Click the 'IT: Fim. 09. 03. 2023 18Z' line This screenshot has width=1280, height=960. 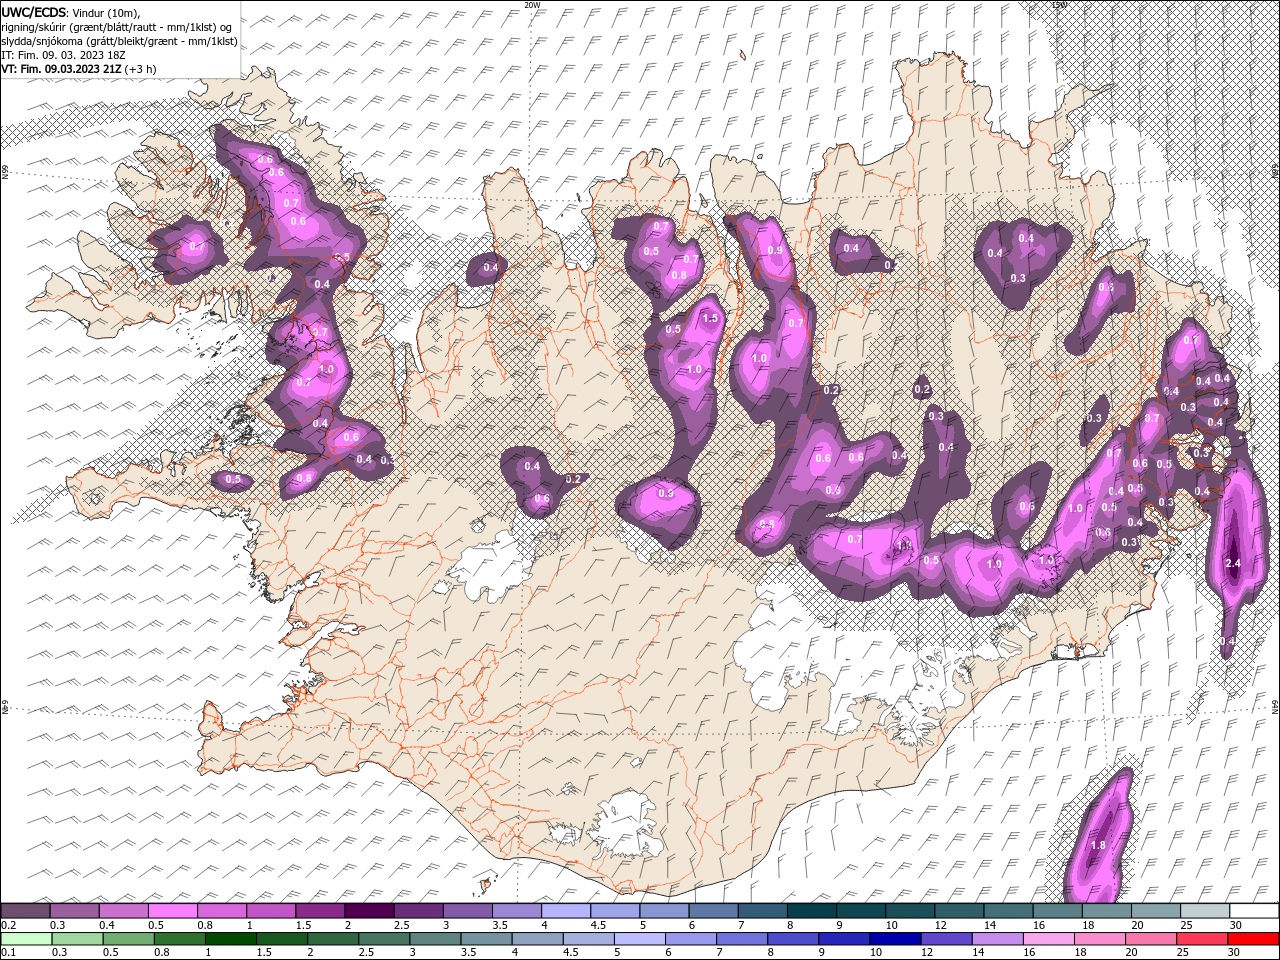(x=64, y=55)
